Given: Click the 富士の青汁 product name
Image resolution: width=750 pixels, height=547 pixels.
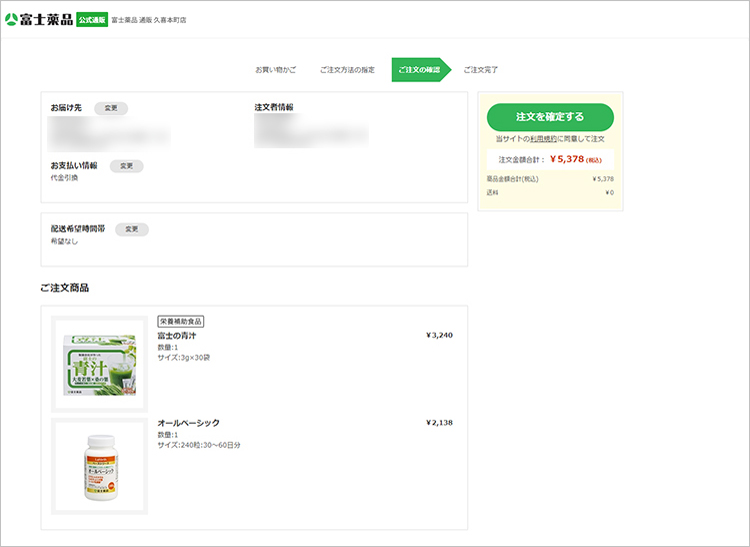Looking at the screenshot, I should (177, 336).
